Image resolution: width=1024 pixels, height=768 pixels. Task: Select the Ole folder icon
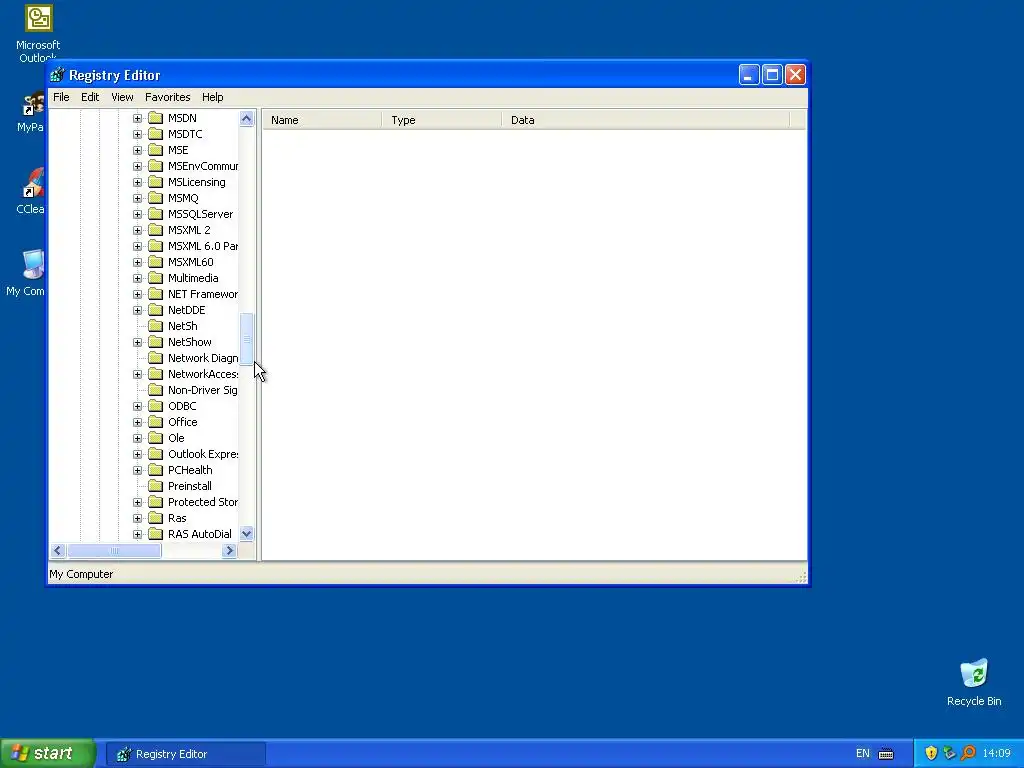(155, 438)
